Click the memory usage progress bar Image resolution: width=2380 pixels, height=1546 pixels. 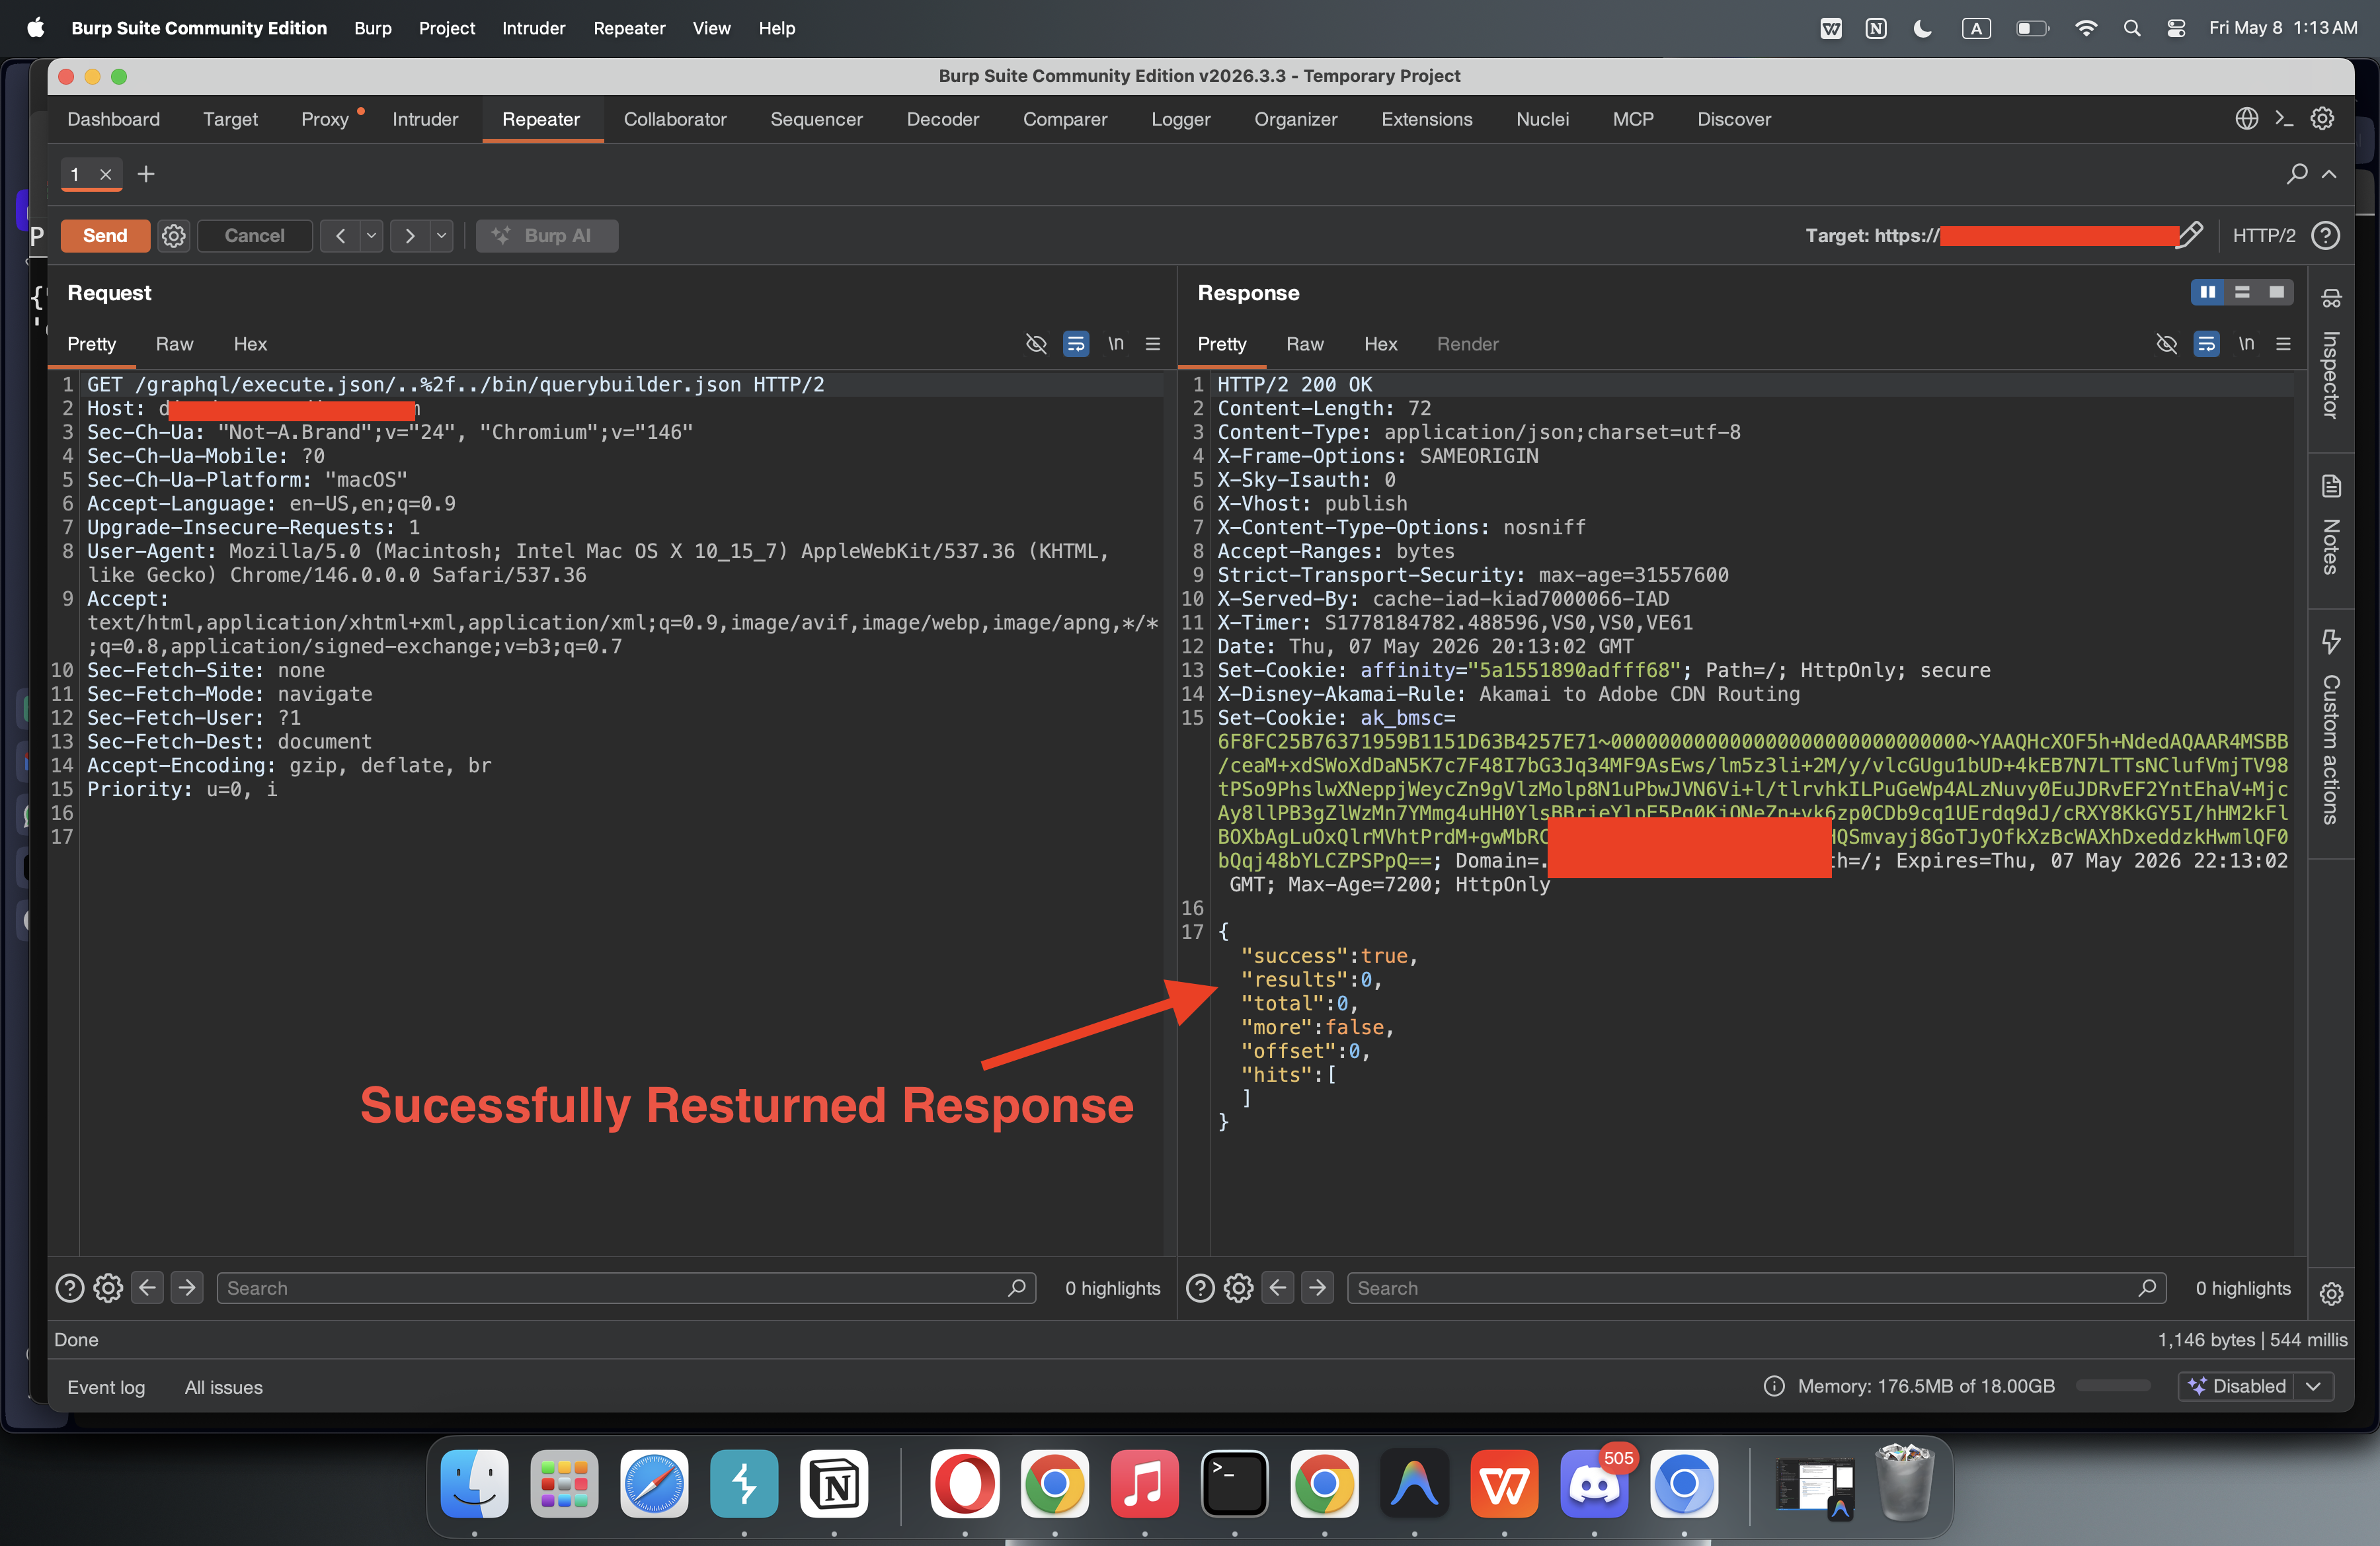[x=2113, y=1386]
